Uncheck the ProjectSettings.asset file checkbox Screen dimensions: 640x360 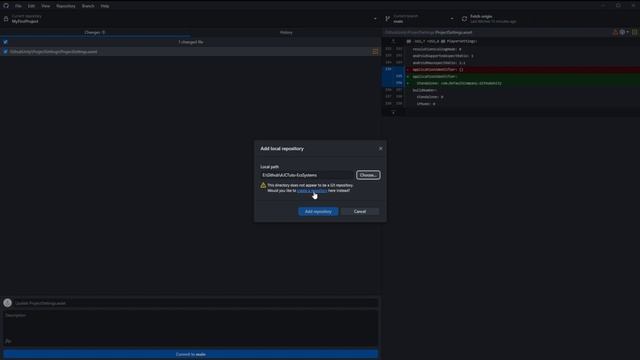(x=5, y=52)
